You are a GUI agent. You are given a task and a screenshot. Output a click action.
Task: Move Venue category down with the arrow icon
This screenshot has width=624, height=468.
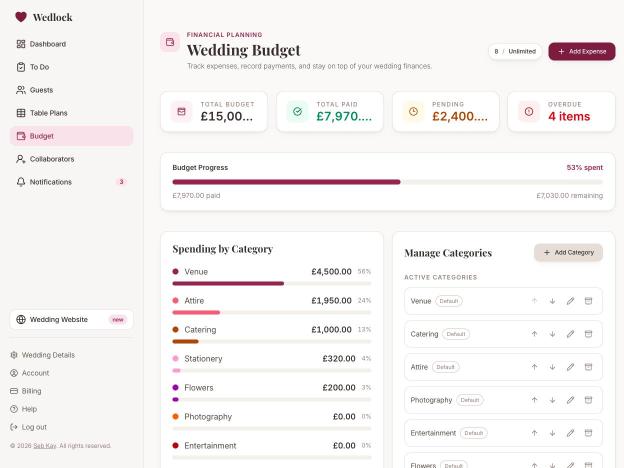pos(552,301)
